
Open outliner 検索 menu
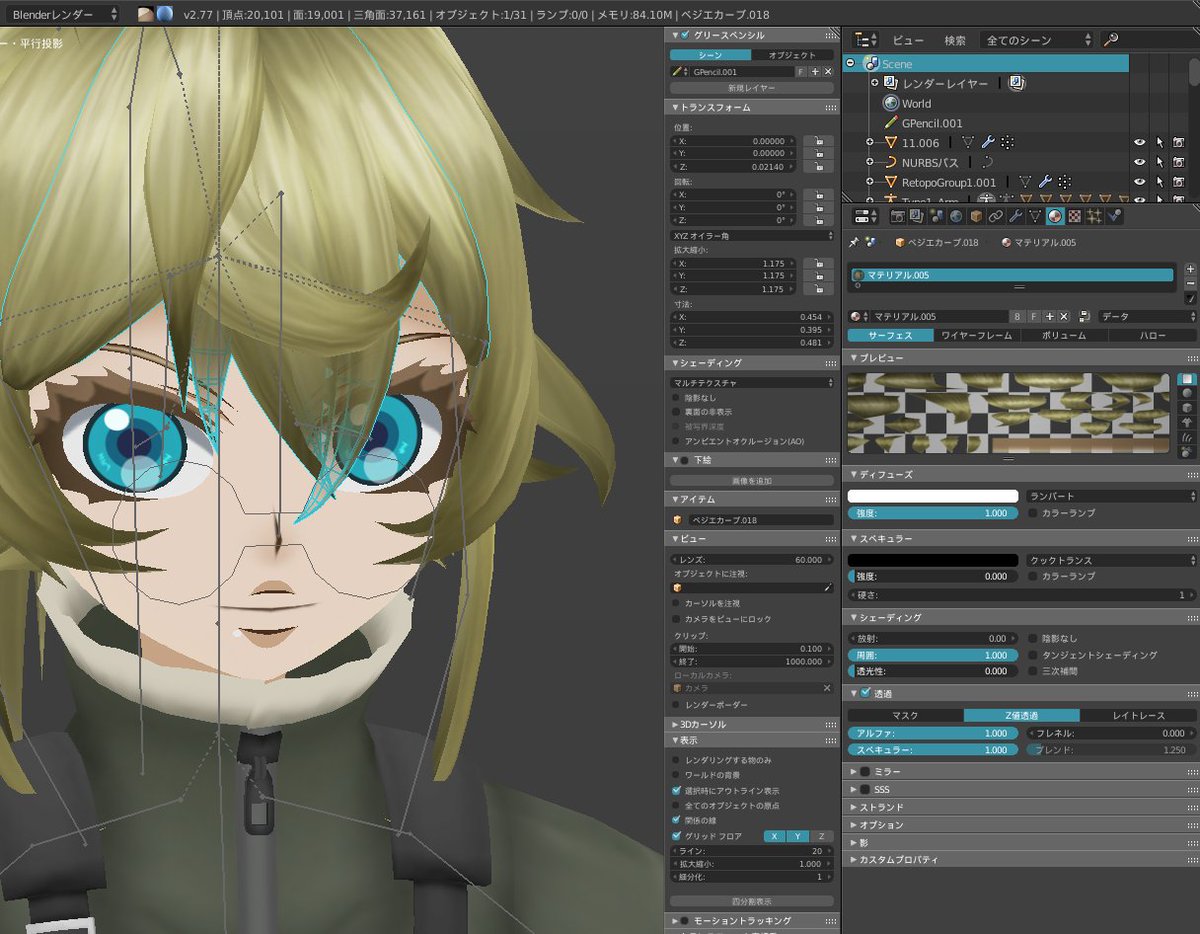[955, 40]
